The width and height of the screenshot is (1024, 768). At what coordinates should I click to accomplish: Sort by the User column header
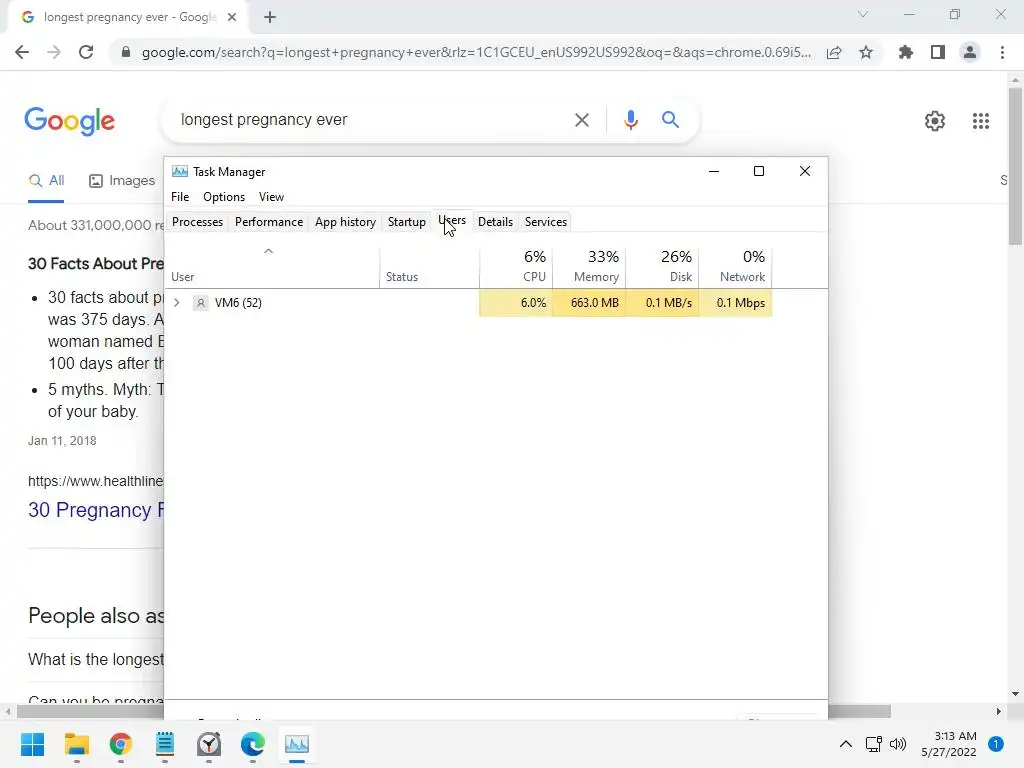[272, 267]
